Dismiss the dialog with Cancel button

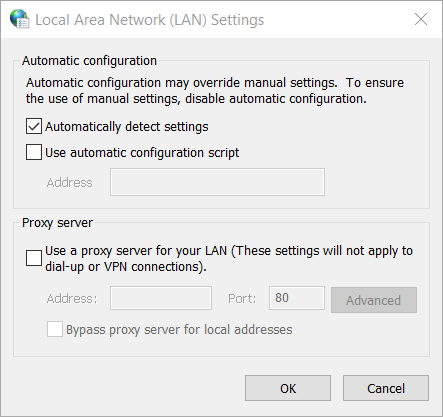386,388
